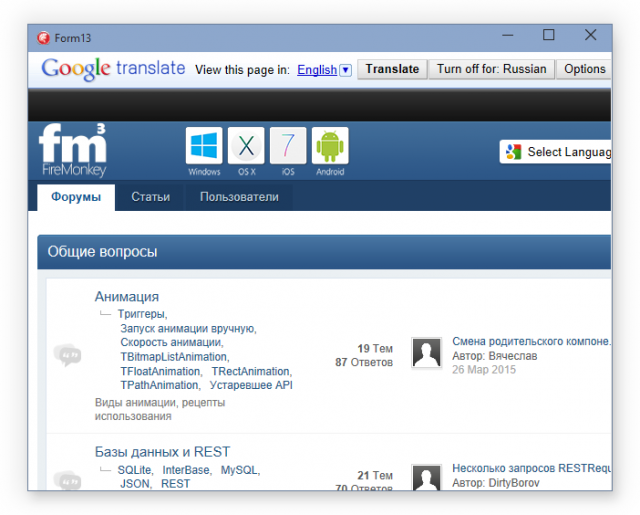Click the author name Вячеслав

513,356
